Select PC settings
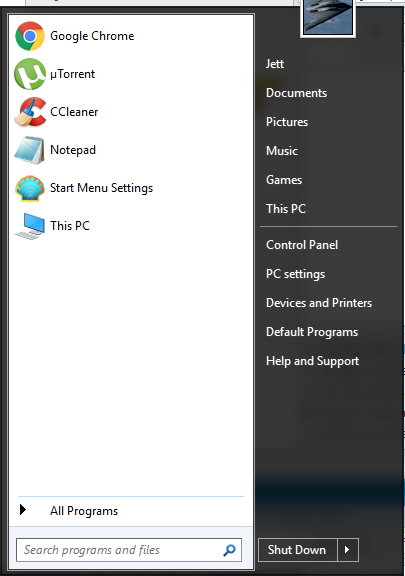Viewport: 405px width, 576px height. click(x=295, y=274)
